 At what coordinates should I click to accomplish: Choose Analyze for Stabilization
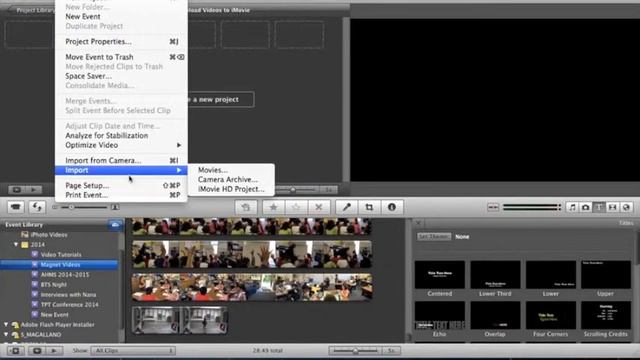[x=121, y=136]
